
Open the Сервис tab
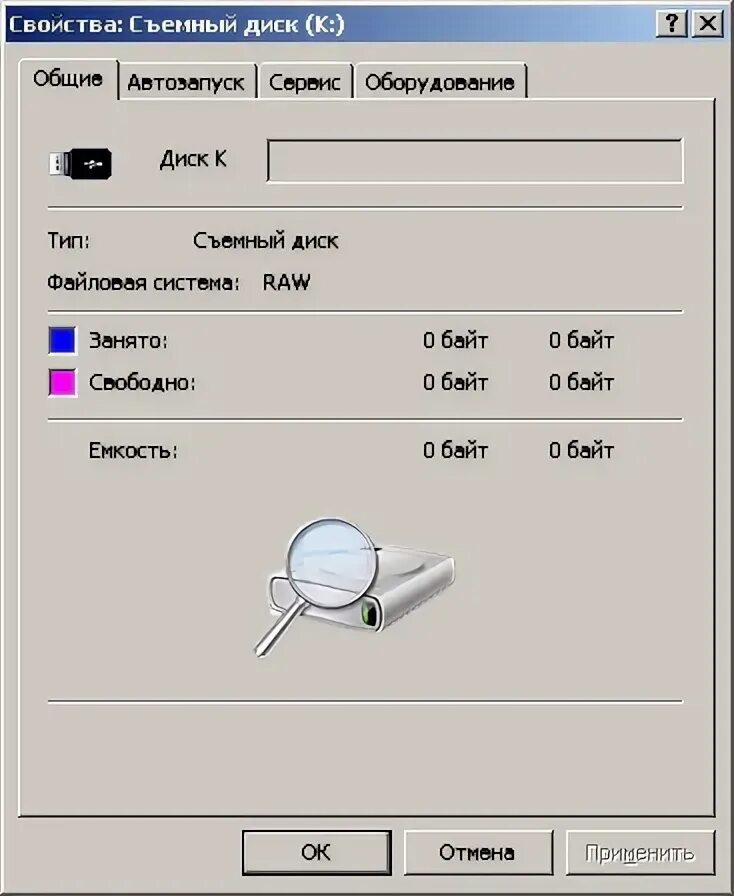305,82
